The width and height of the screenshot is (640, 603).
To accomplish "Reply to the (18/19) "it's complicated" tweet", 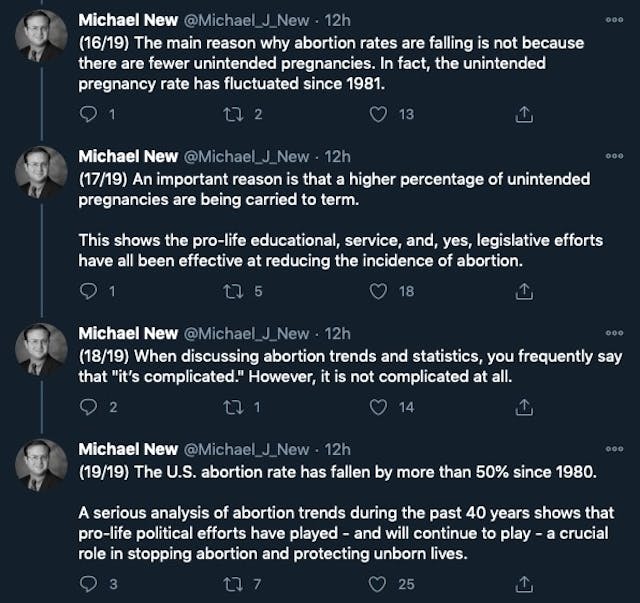I will click(x=87, y=407).
